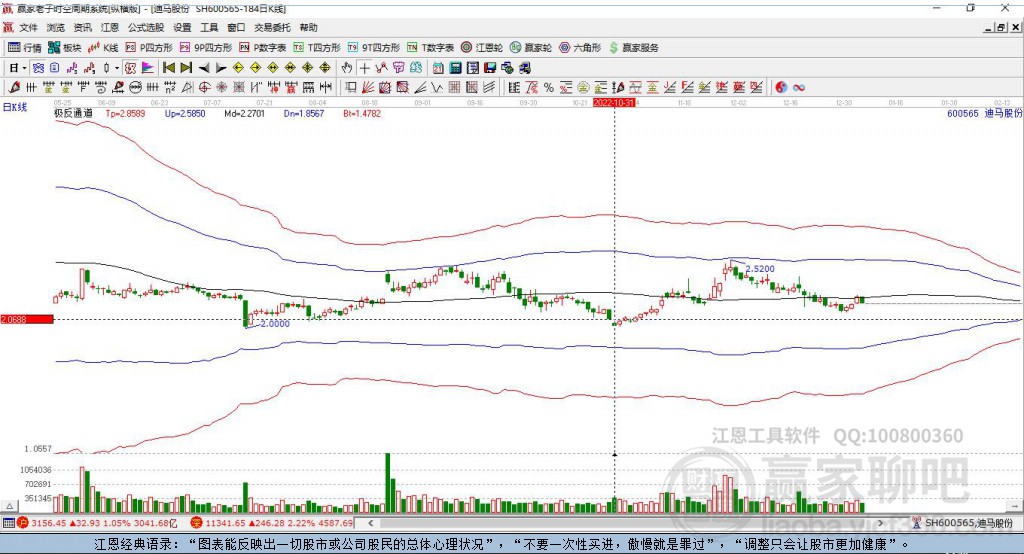Click the P四方形 square chart icon
This screenshot has height=554, width=1024.
pyautogui.click(x=148, y=47)
